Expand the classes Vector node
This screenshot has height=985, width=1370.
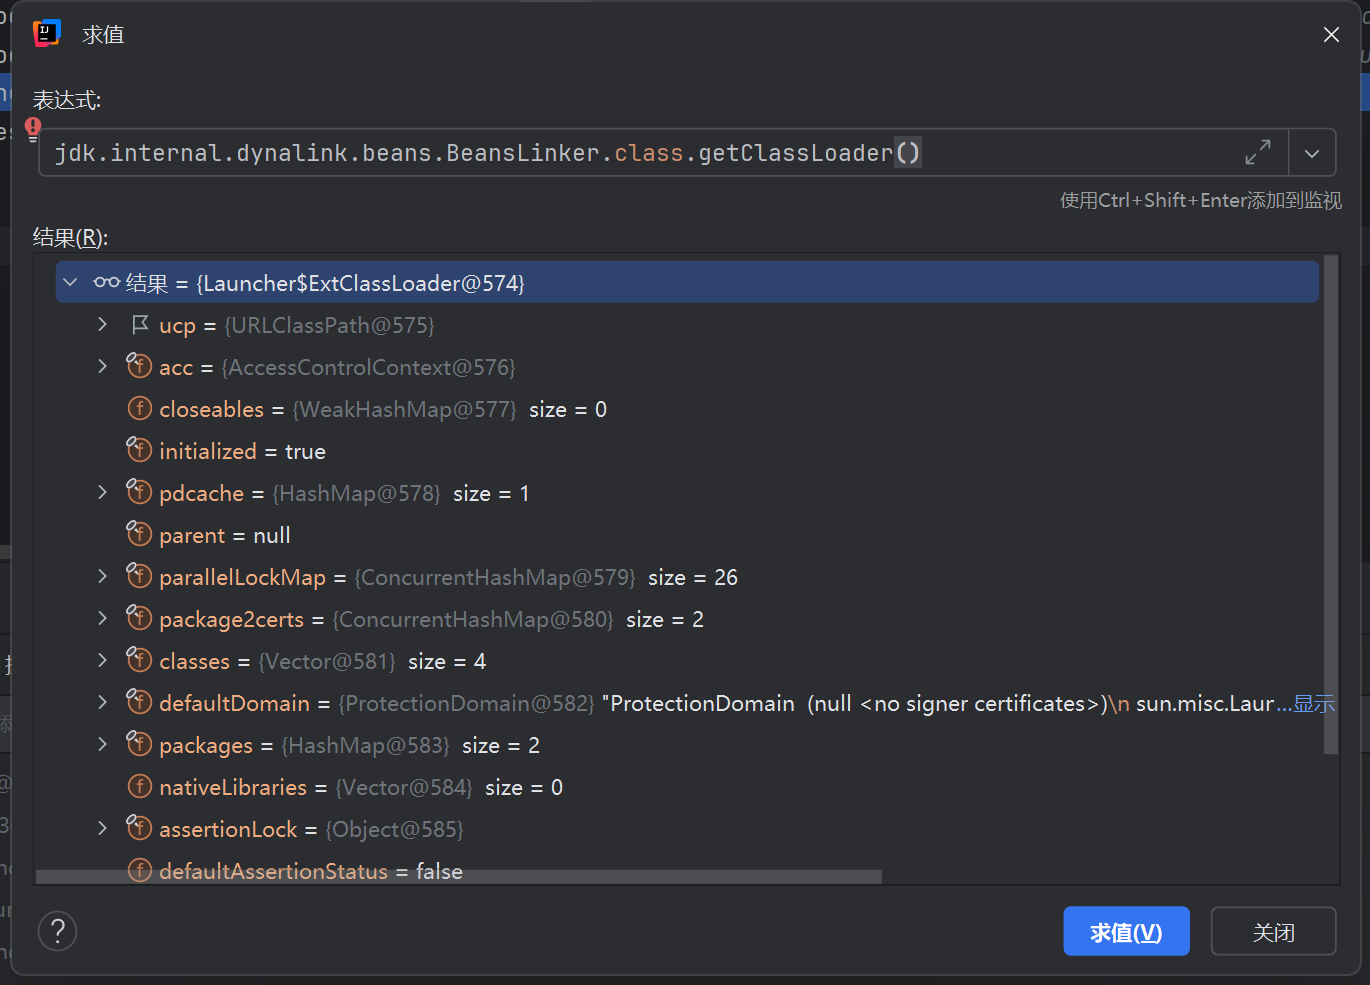click(x=102, y=661)
